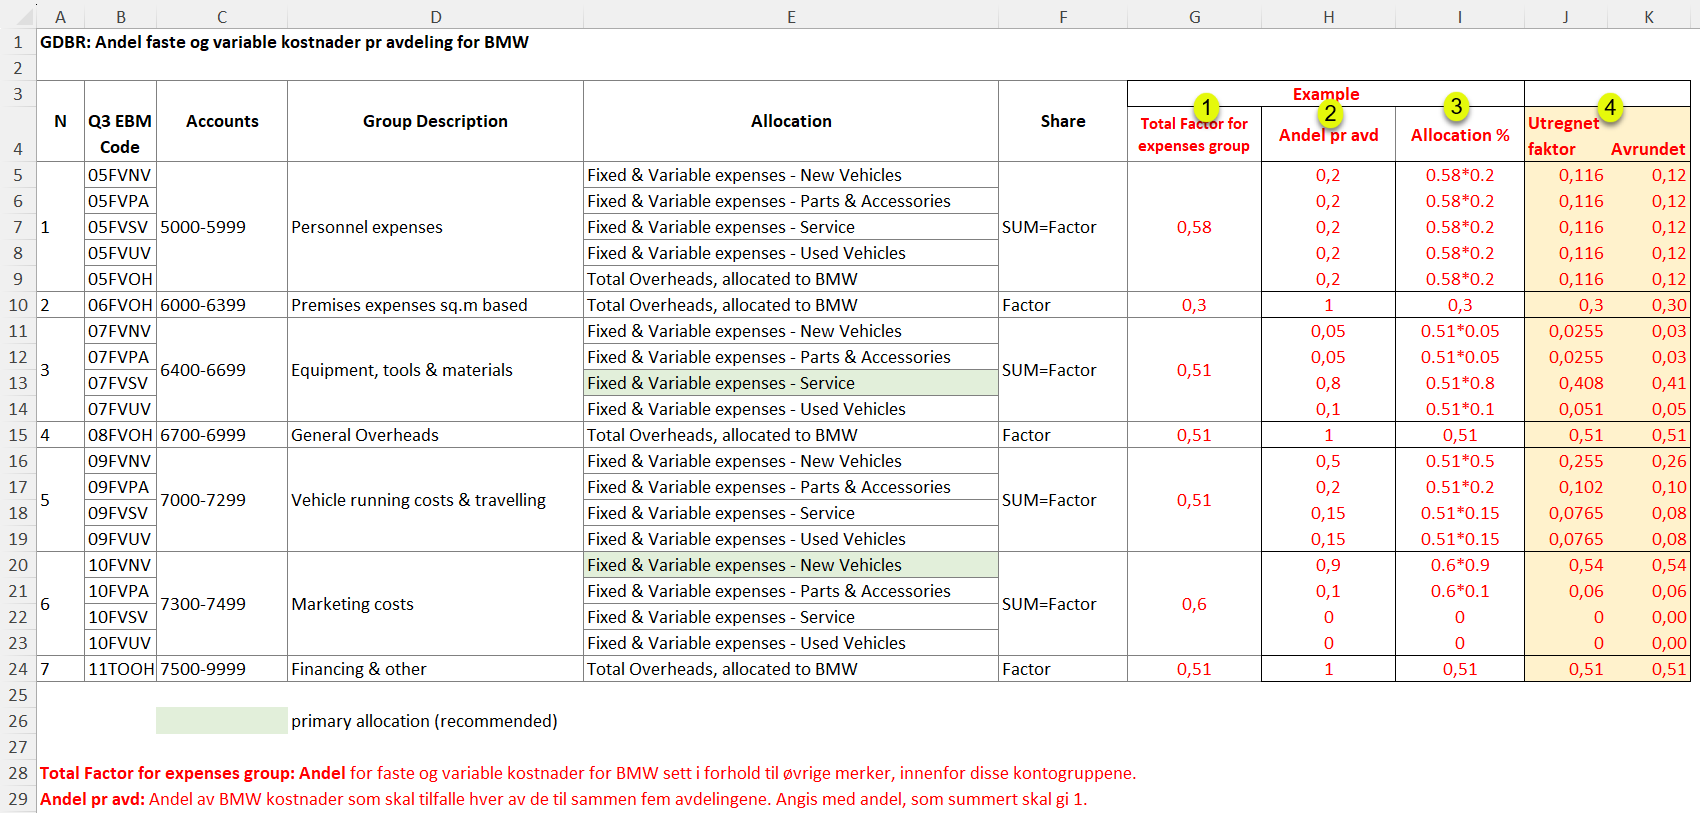Select the cell with code 07FVSV
This screenshot has height=813, width=1700.
tap(120, 383)
